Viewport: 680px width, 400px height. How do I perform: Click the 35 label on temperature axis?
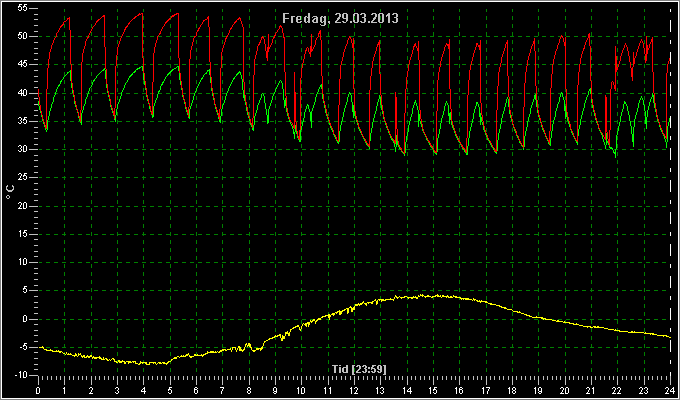[23, 121]
